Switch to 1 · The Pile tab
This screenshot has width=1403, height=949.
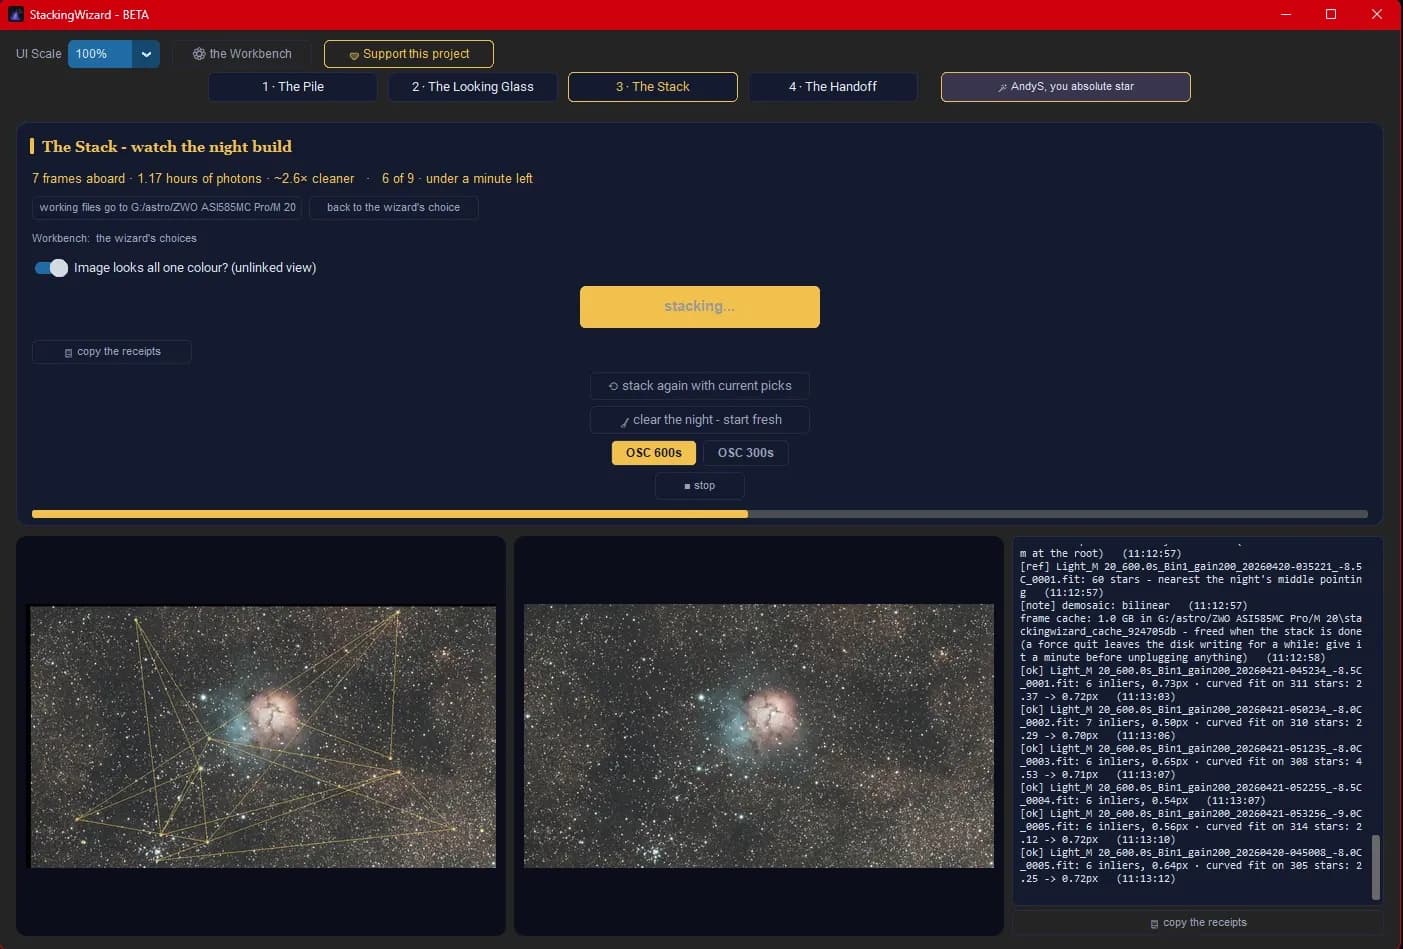[x=293, y=87]
